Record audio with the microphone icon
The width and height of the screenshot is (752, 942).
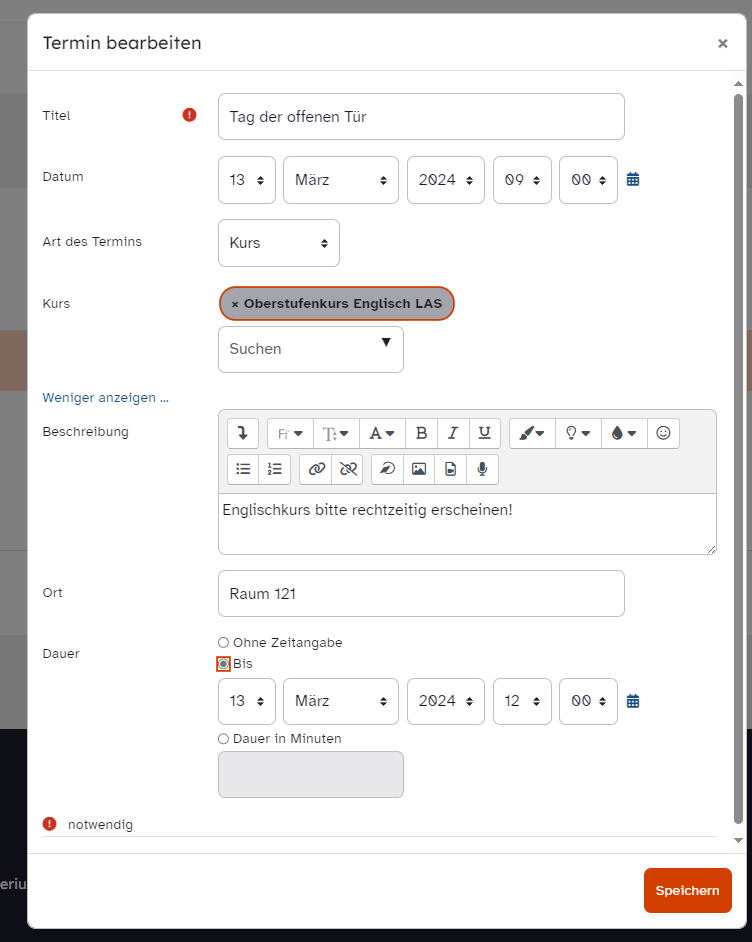482,469
